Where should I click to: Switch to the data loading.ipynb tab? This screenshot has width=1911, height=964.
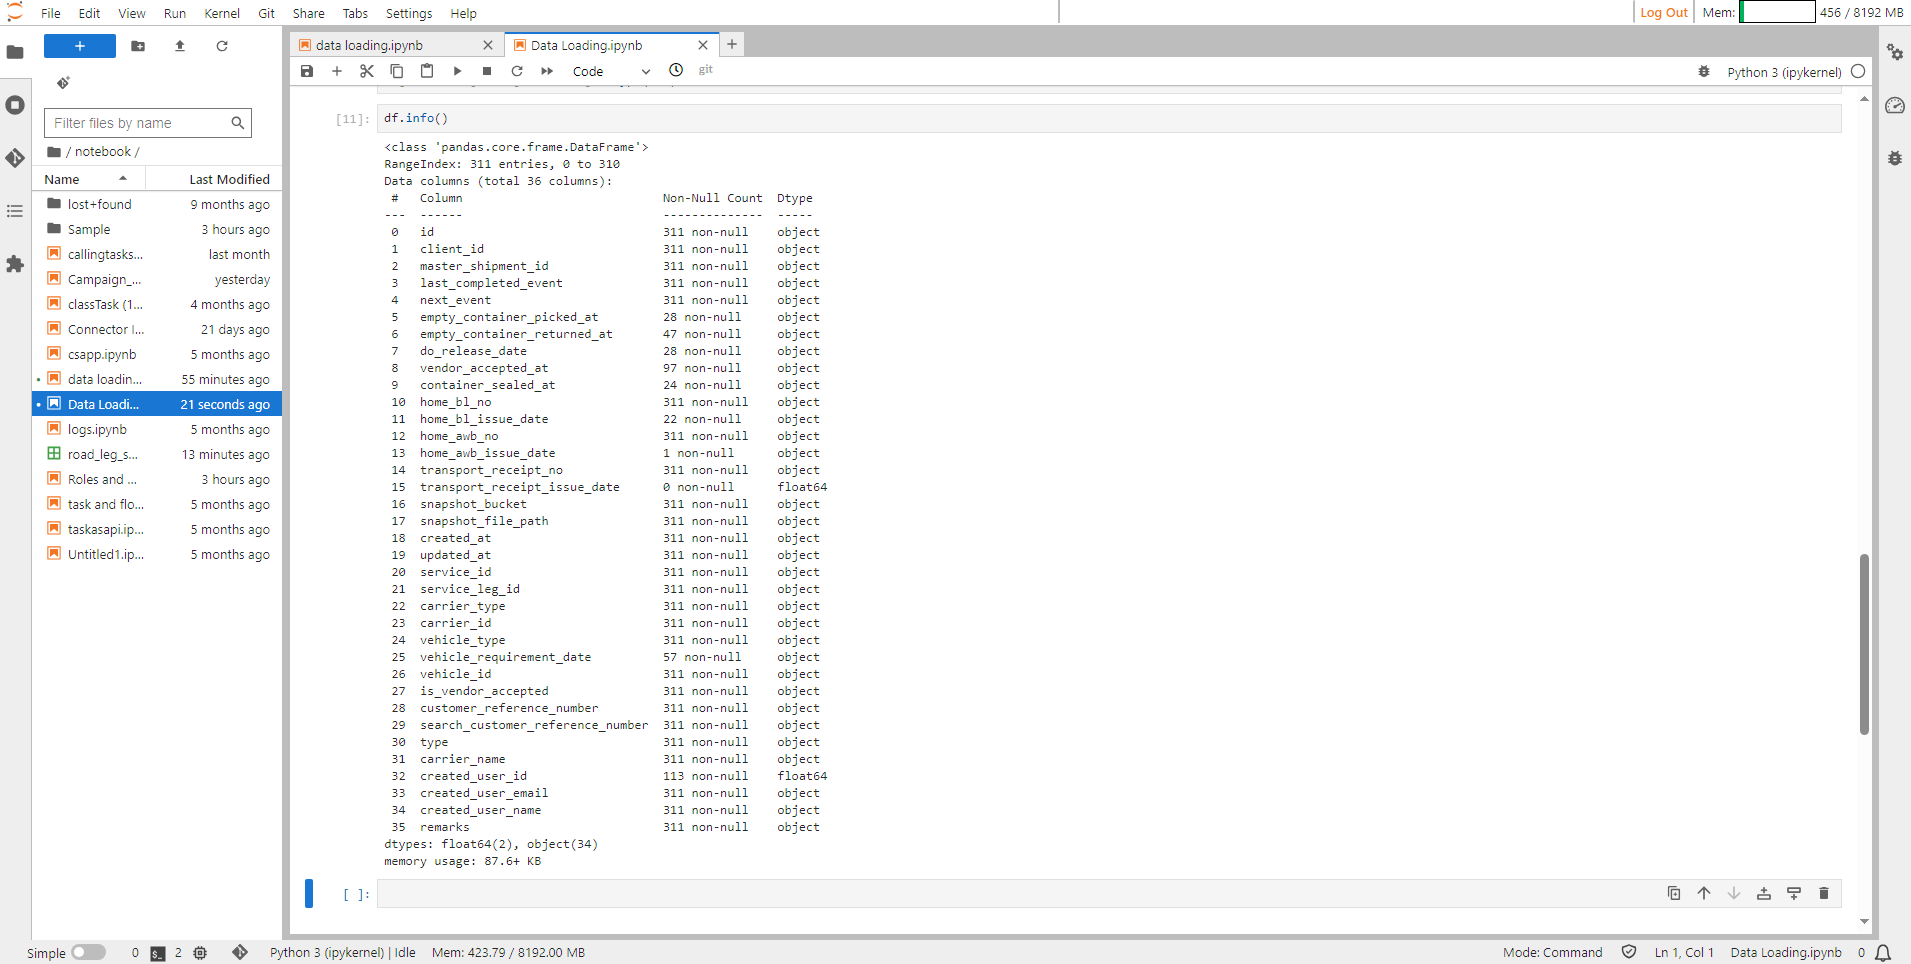tap(368, 45)
